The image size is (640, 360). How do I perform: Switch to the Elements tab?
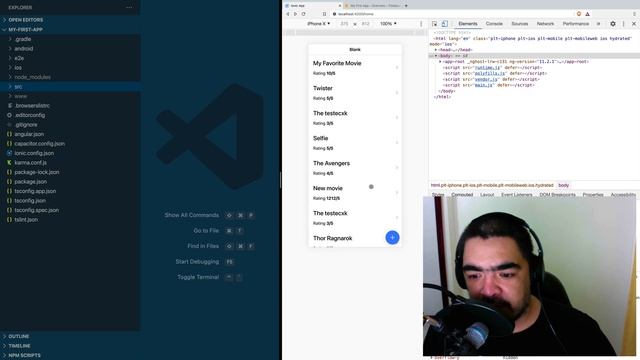pos(468,24)
